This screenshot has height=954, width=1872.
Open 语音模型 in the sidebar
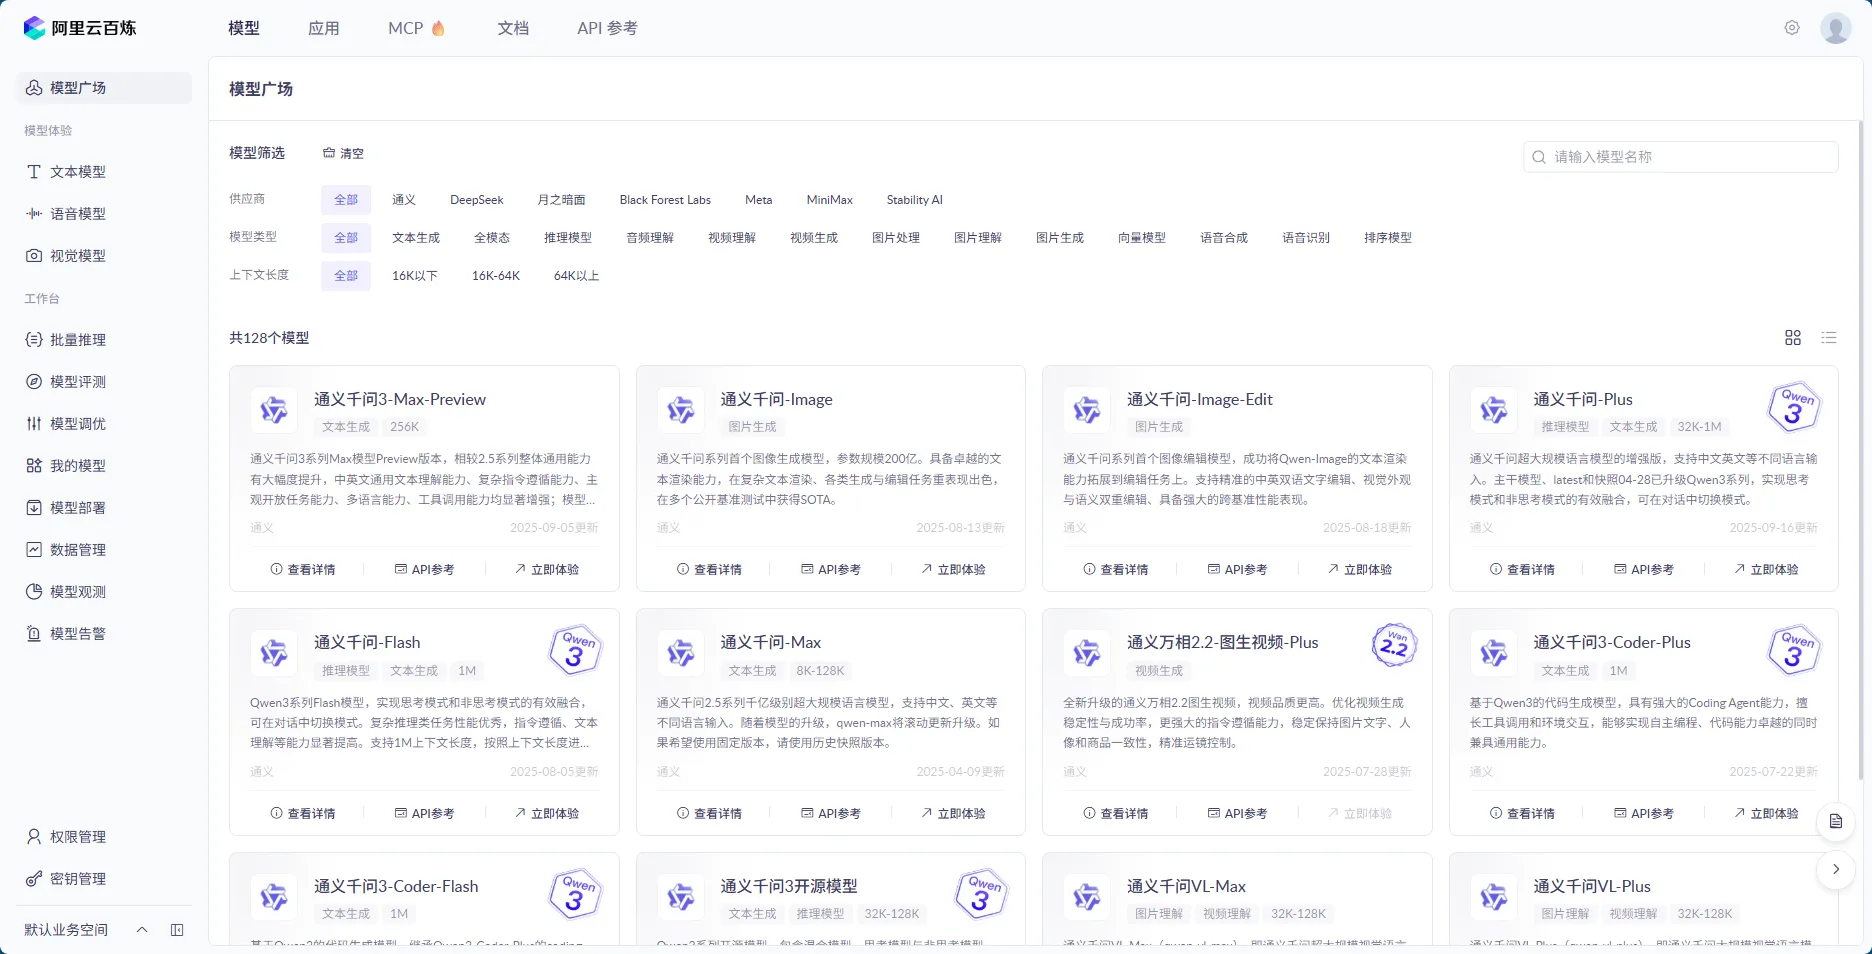click(x=77, y=213)
